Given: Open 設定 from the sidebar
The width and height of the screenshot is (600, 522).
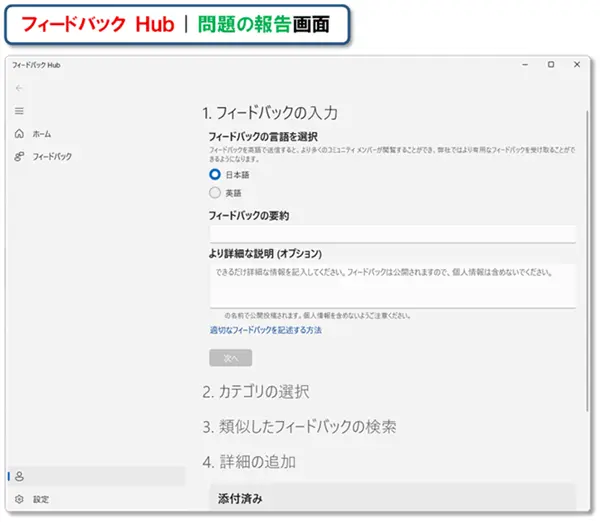Looking at the screenshot, I should 41,499.
